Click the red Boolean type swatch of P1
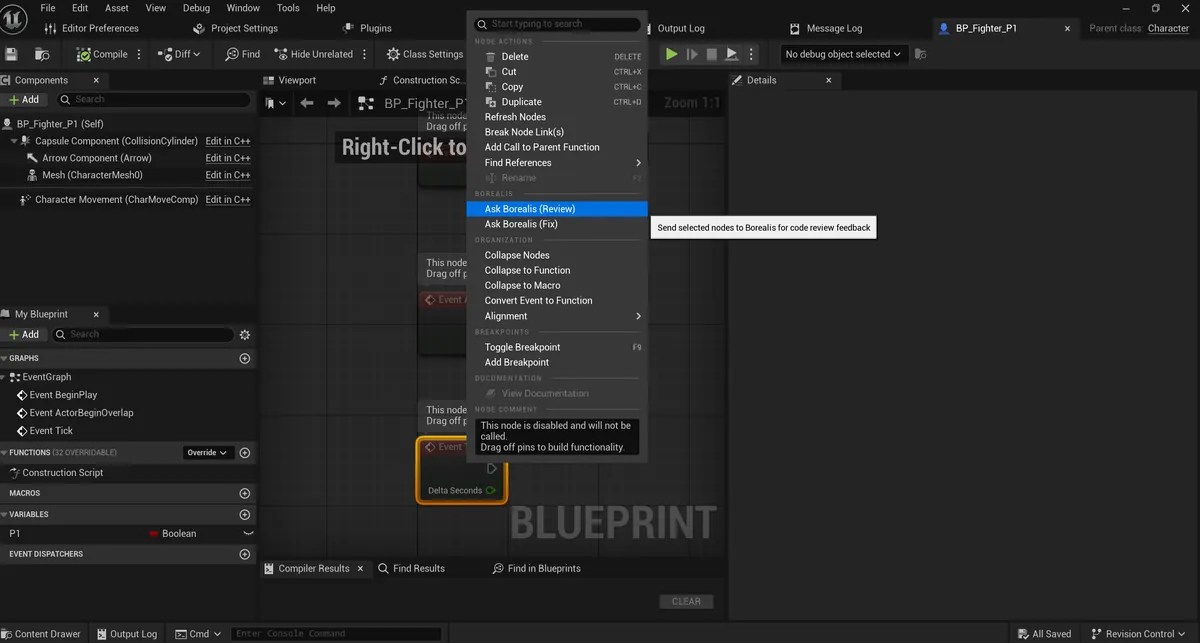 (154, 534)
